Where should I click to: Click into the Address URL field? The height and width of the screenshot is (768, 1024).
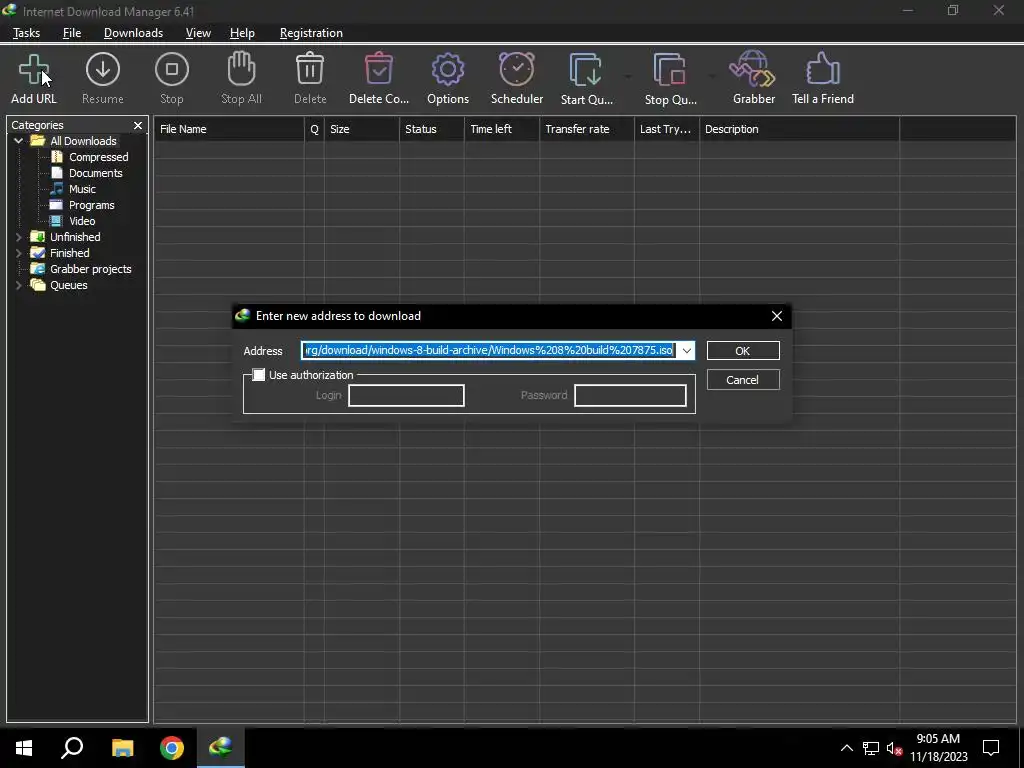pyautogui.click(x=489, y=351)
